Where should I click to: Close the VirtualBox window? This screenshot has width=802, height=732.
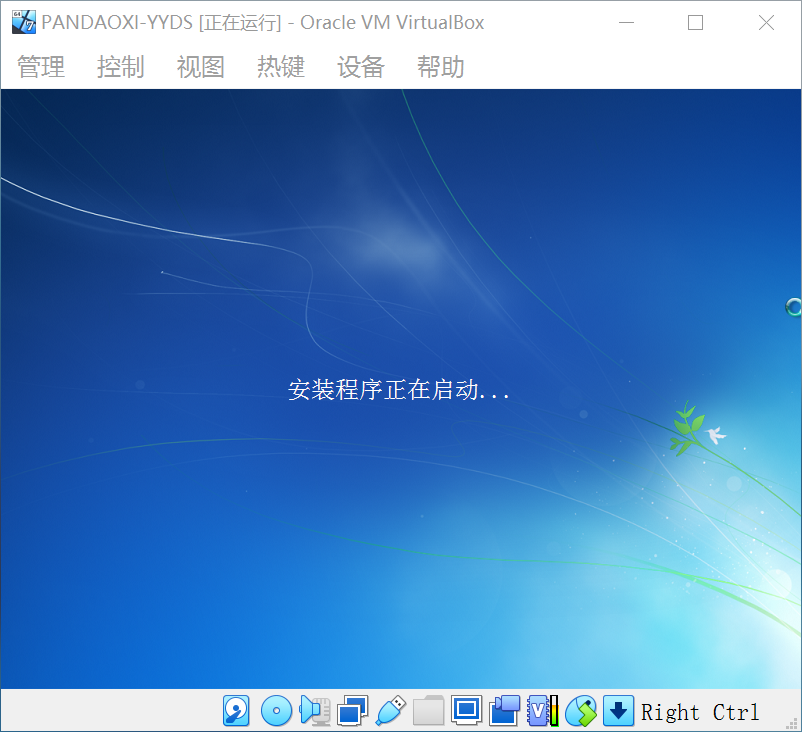(766, 23)
